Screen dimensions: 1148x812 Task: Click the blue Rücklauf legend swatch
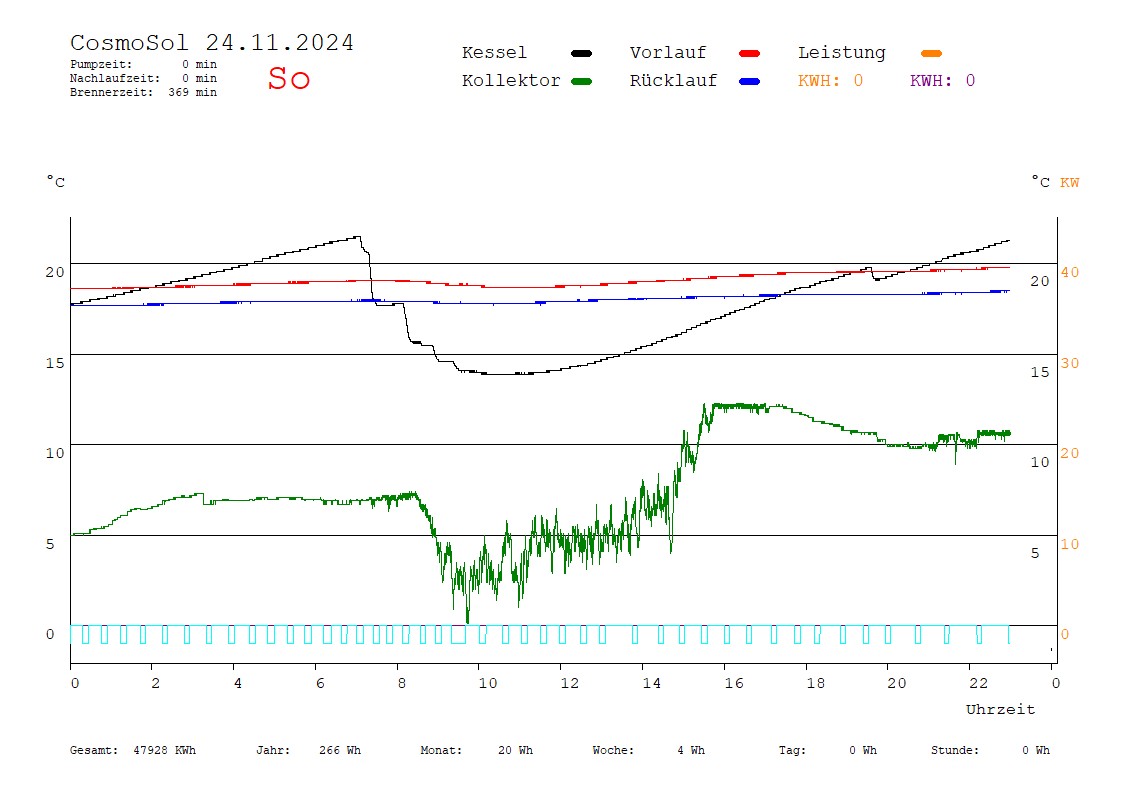pyautogui.click(x=750, y=81)
